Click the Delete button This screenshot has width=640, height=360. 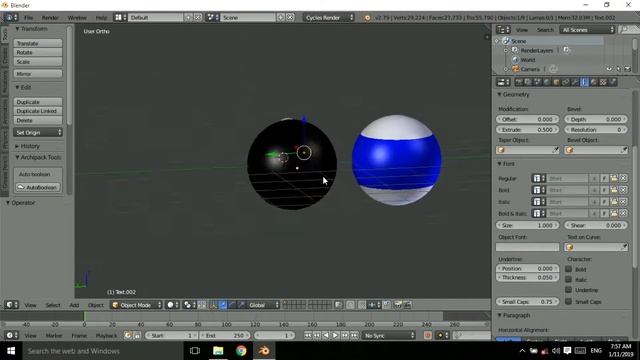pyautogui.click(x=38, y=120)
